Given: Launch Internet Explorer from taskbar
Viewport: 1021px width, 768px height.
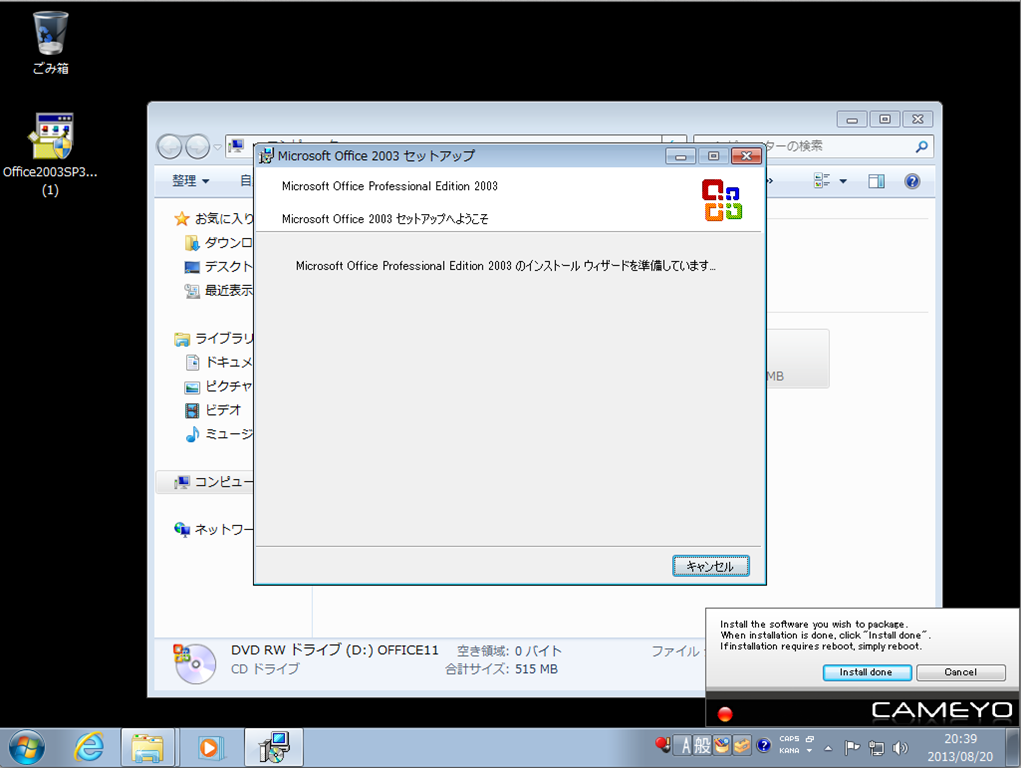Looking at the screenshot, I should (x=89, y=747).
